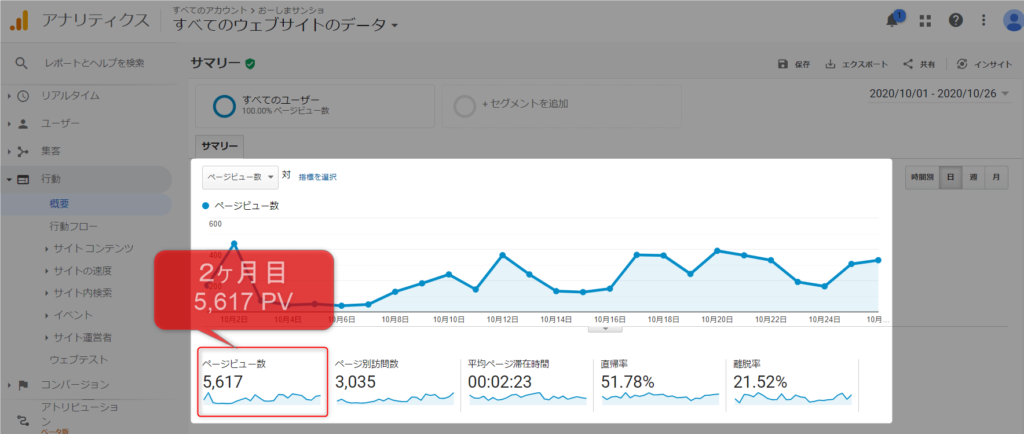This screenshot has width=1024, height=434.
Task: Click the 指標を選択 link
Action: coord(317,177)
